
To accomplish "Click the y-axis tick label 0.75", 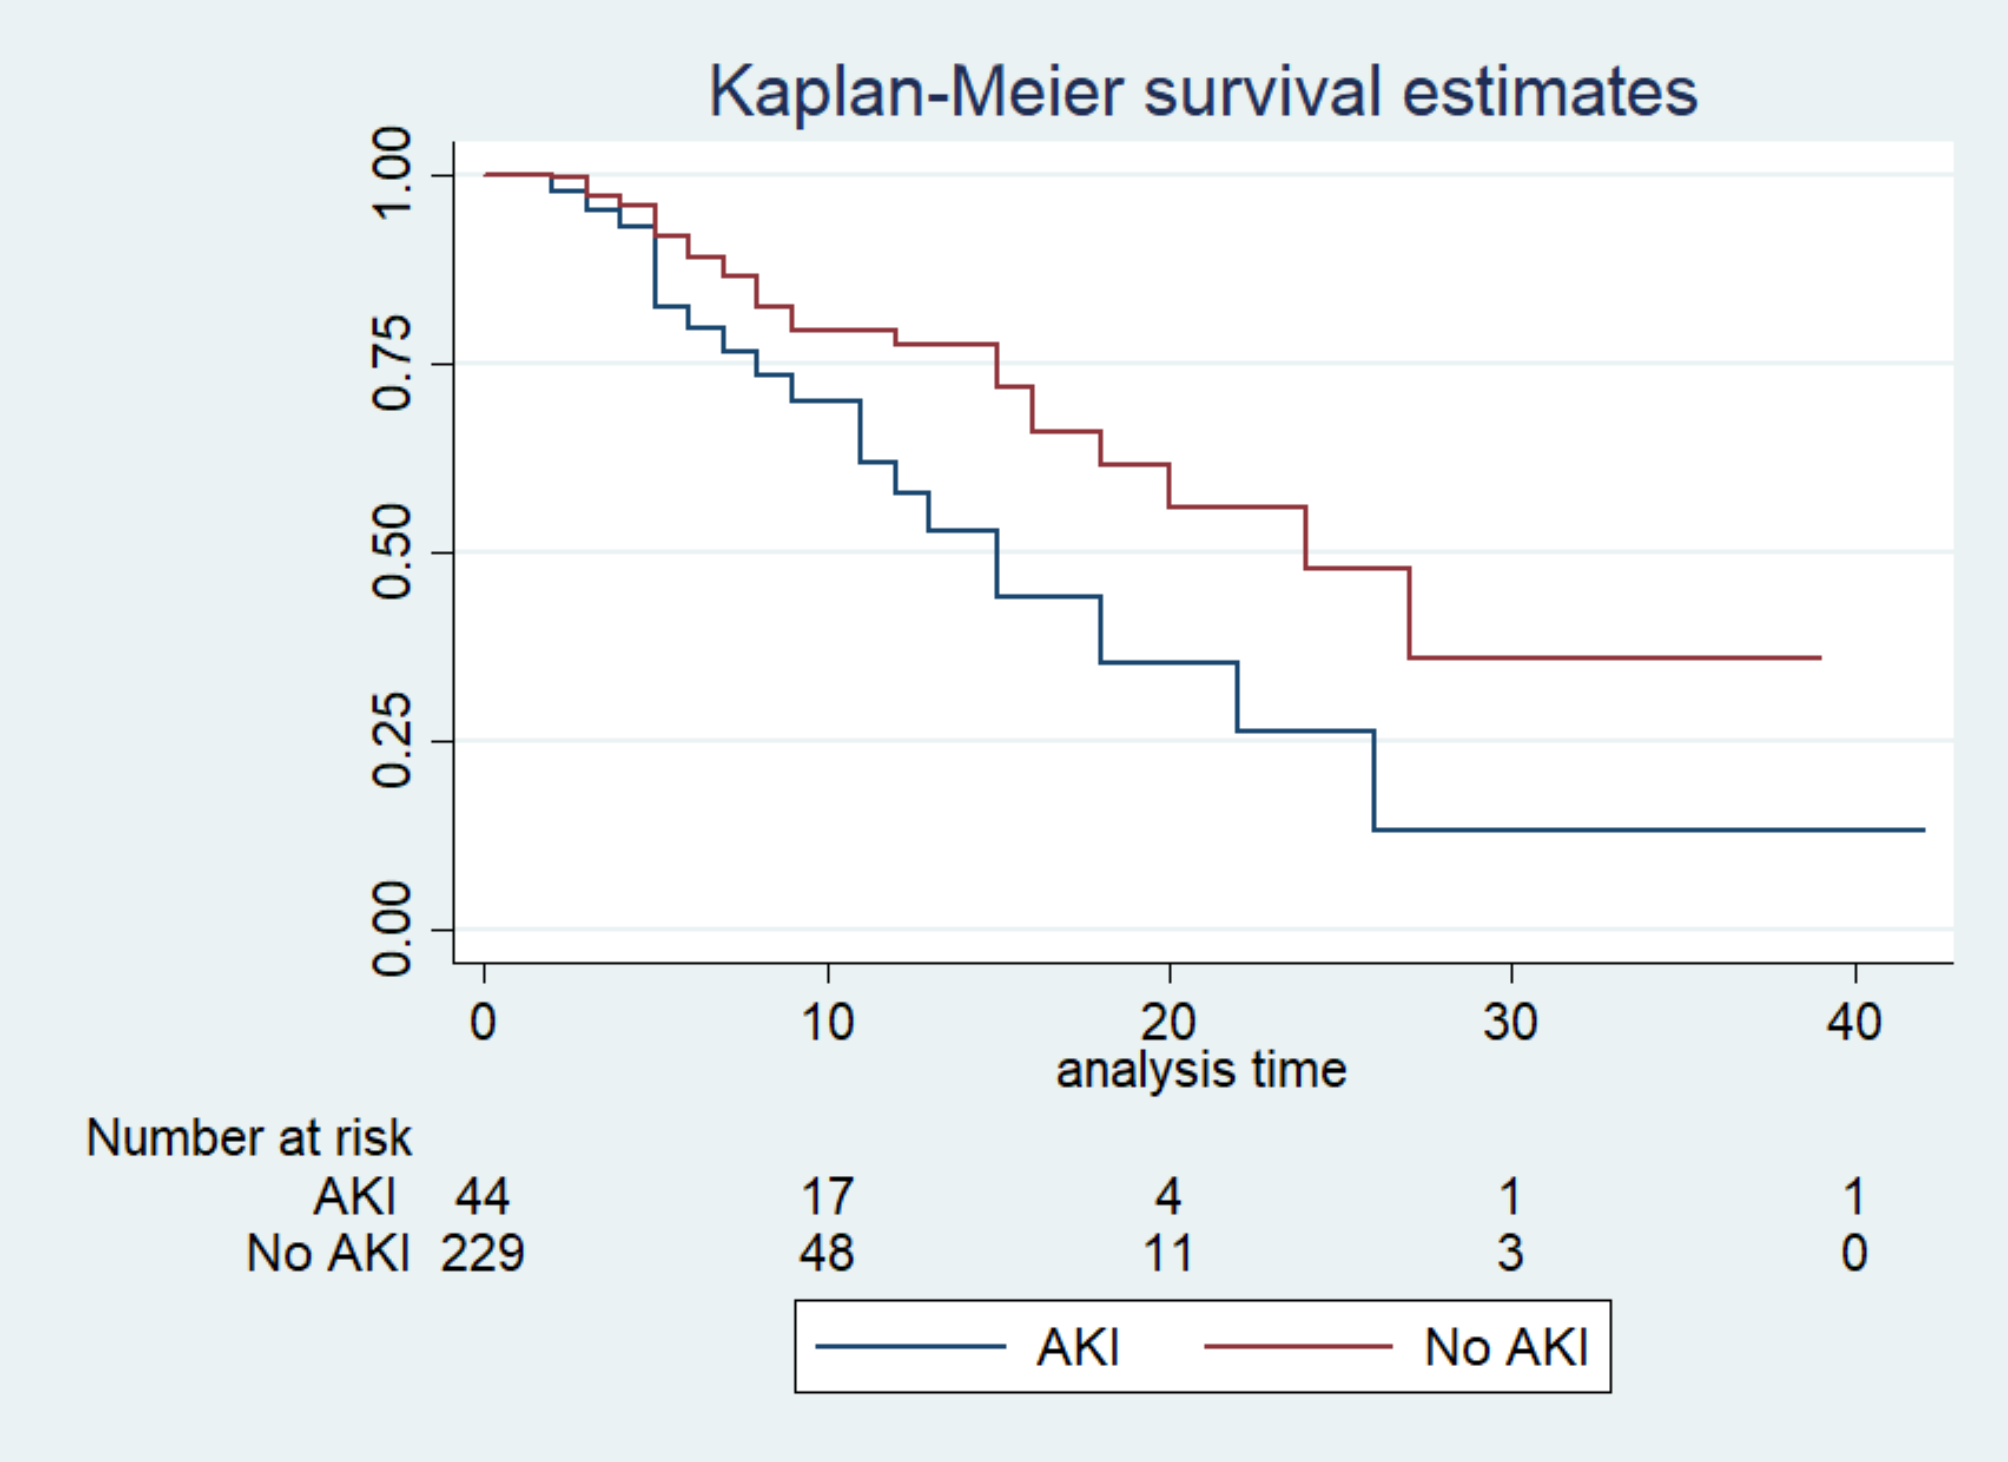I will point(391,363).
